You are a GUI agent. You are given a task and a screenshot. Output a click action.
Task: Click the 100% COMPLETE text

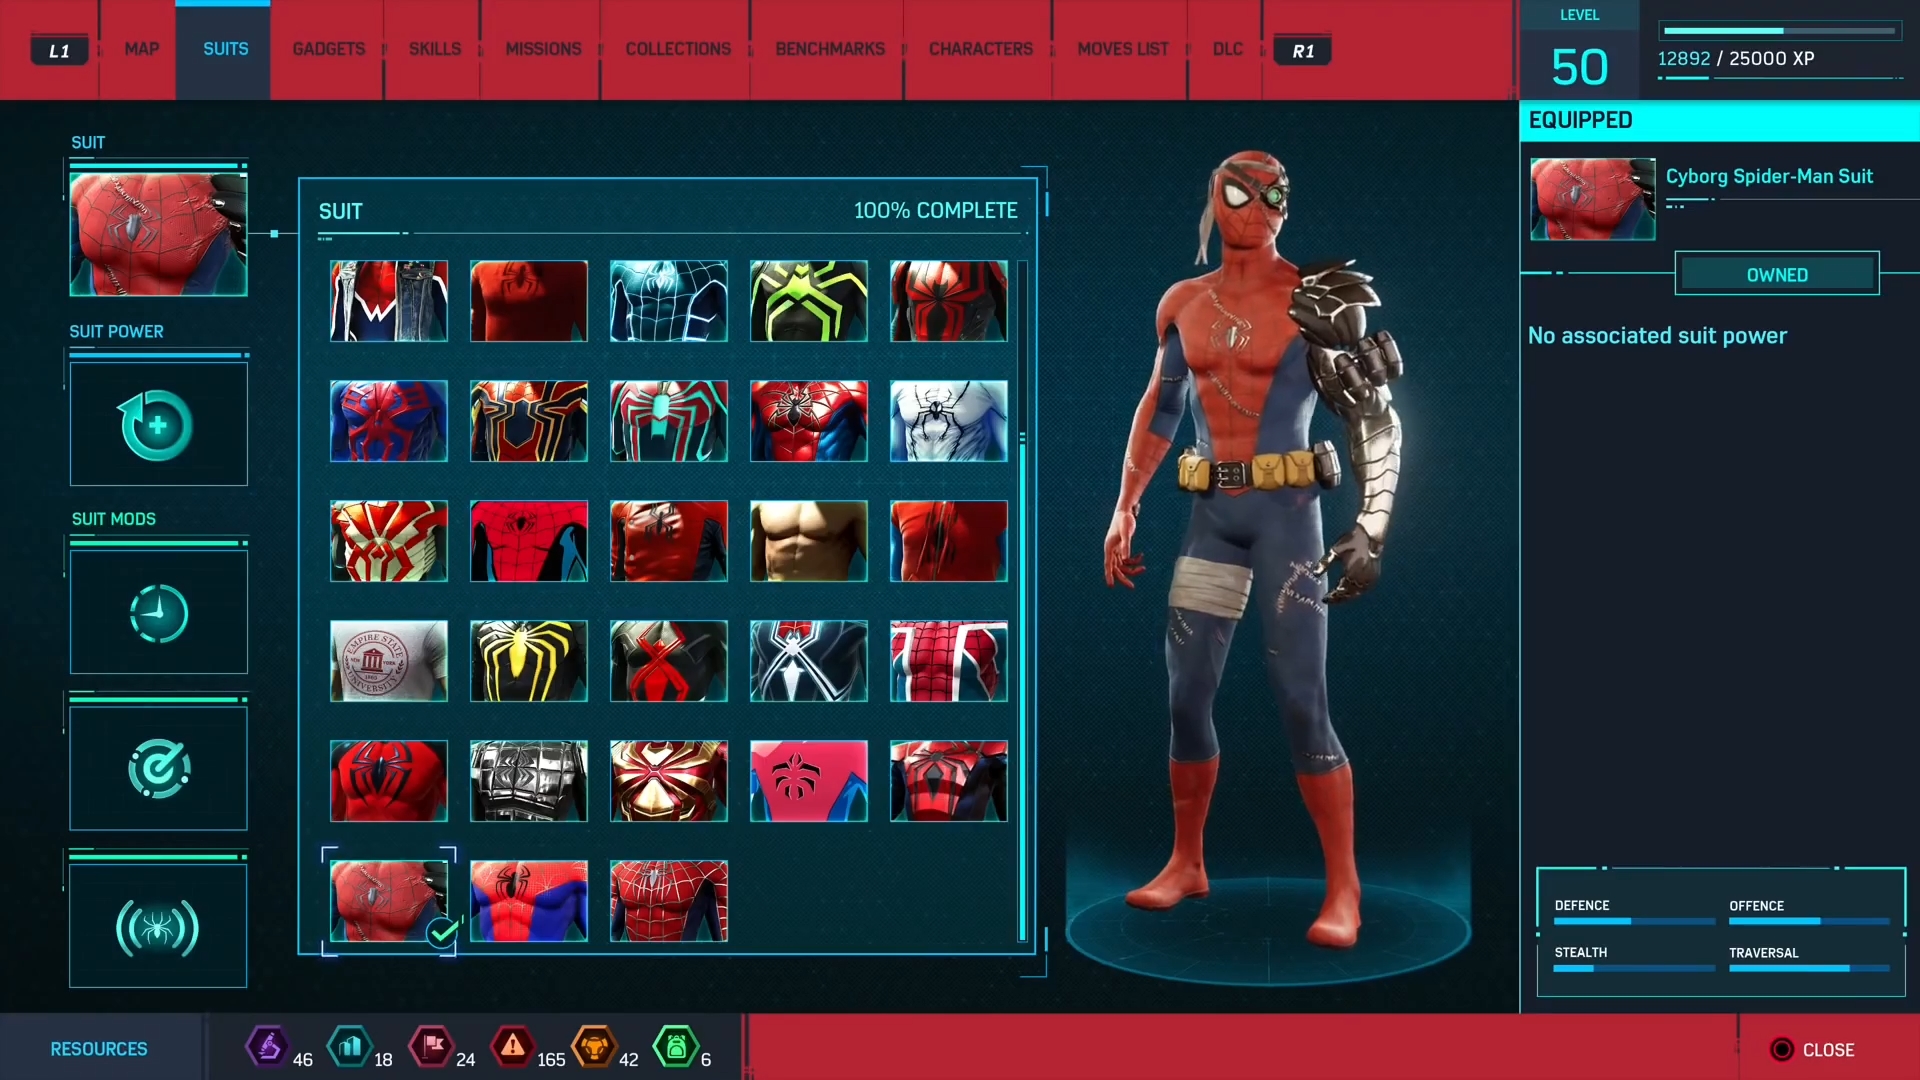coord(935,211)
